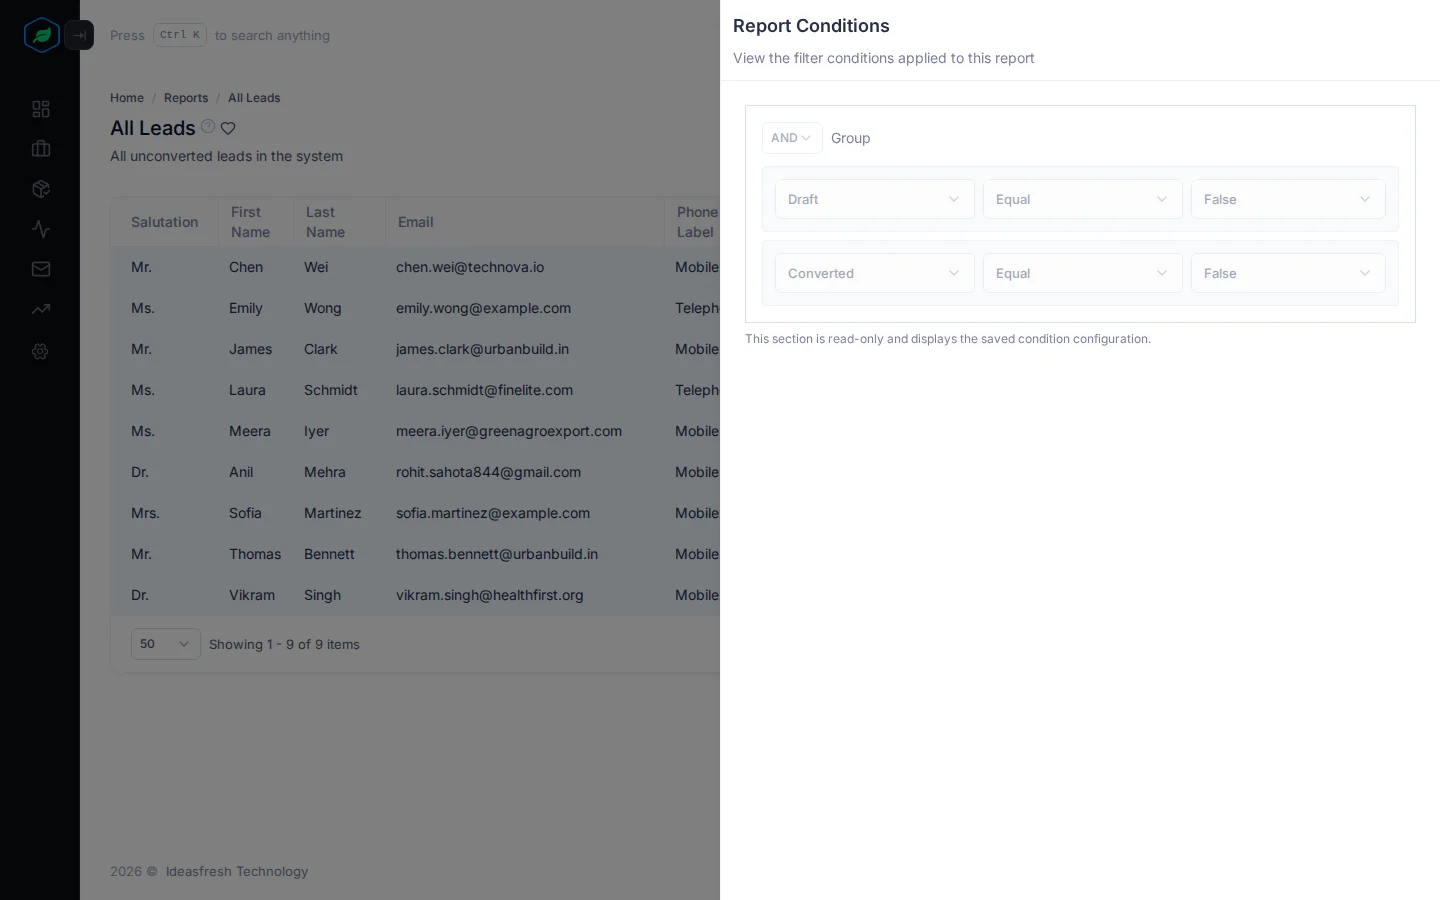Click the first name Vikram cell
Viewport: 1440px width, 900px height.
[252, 595]
